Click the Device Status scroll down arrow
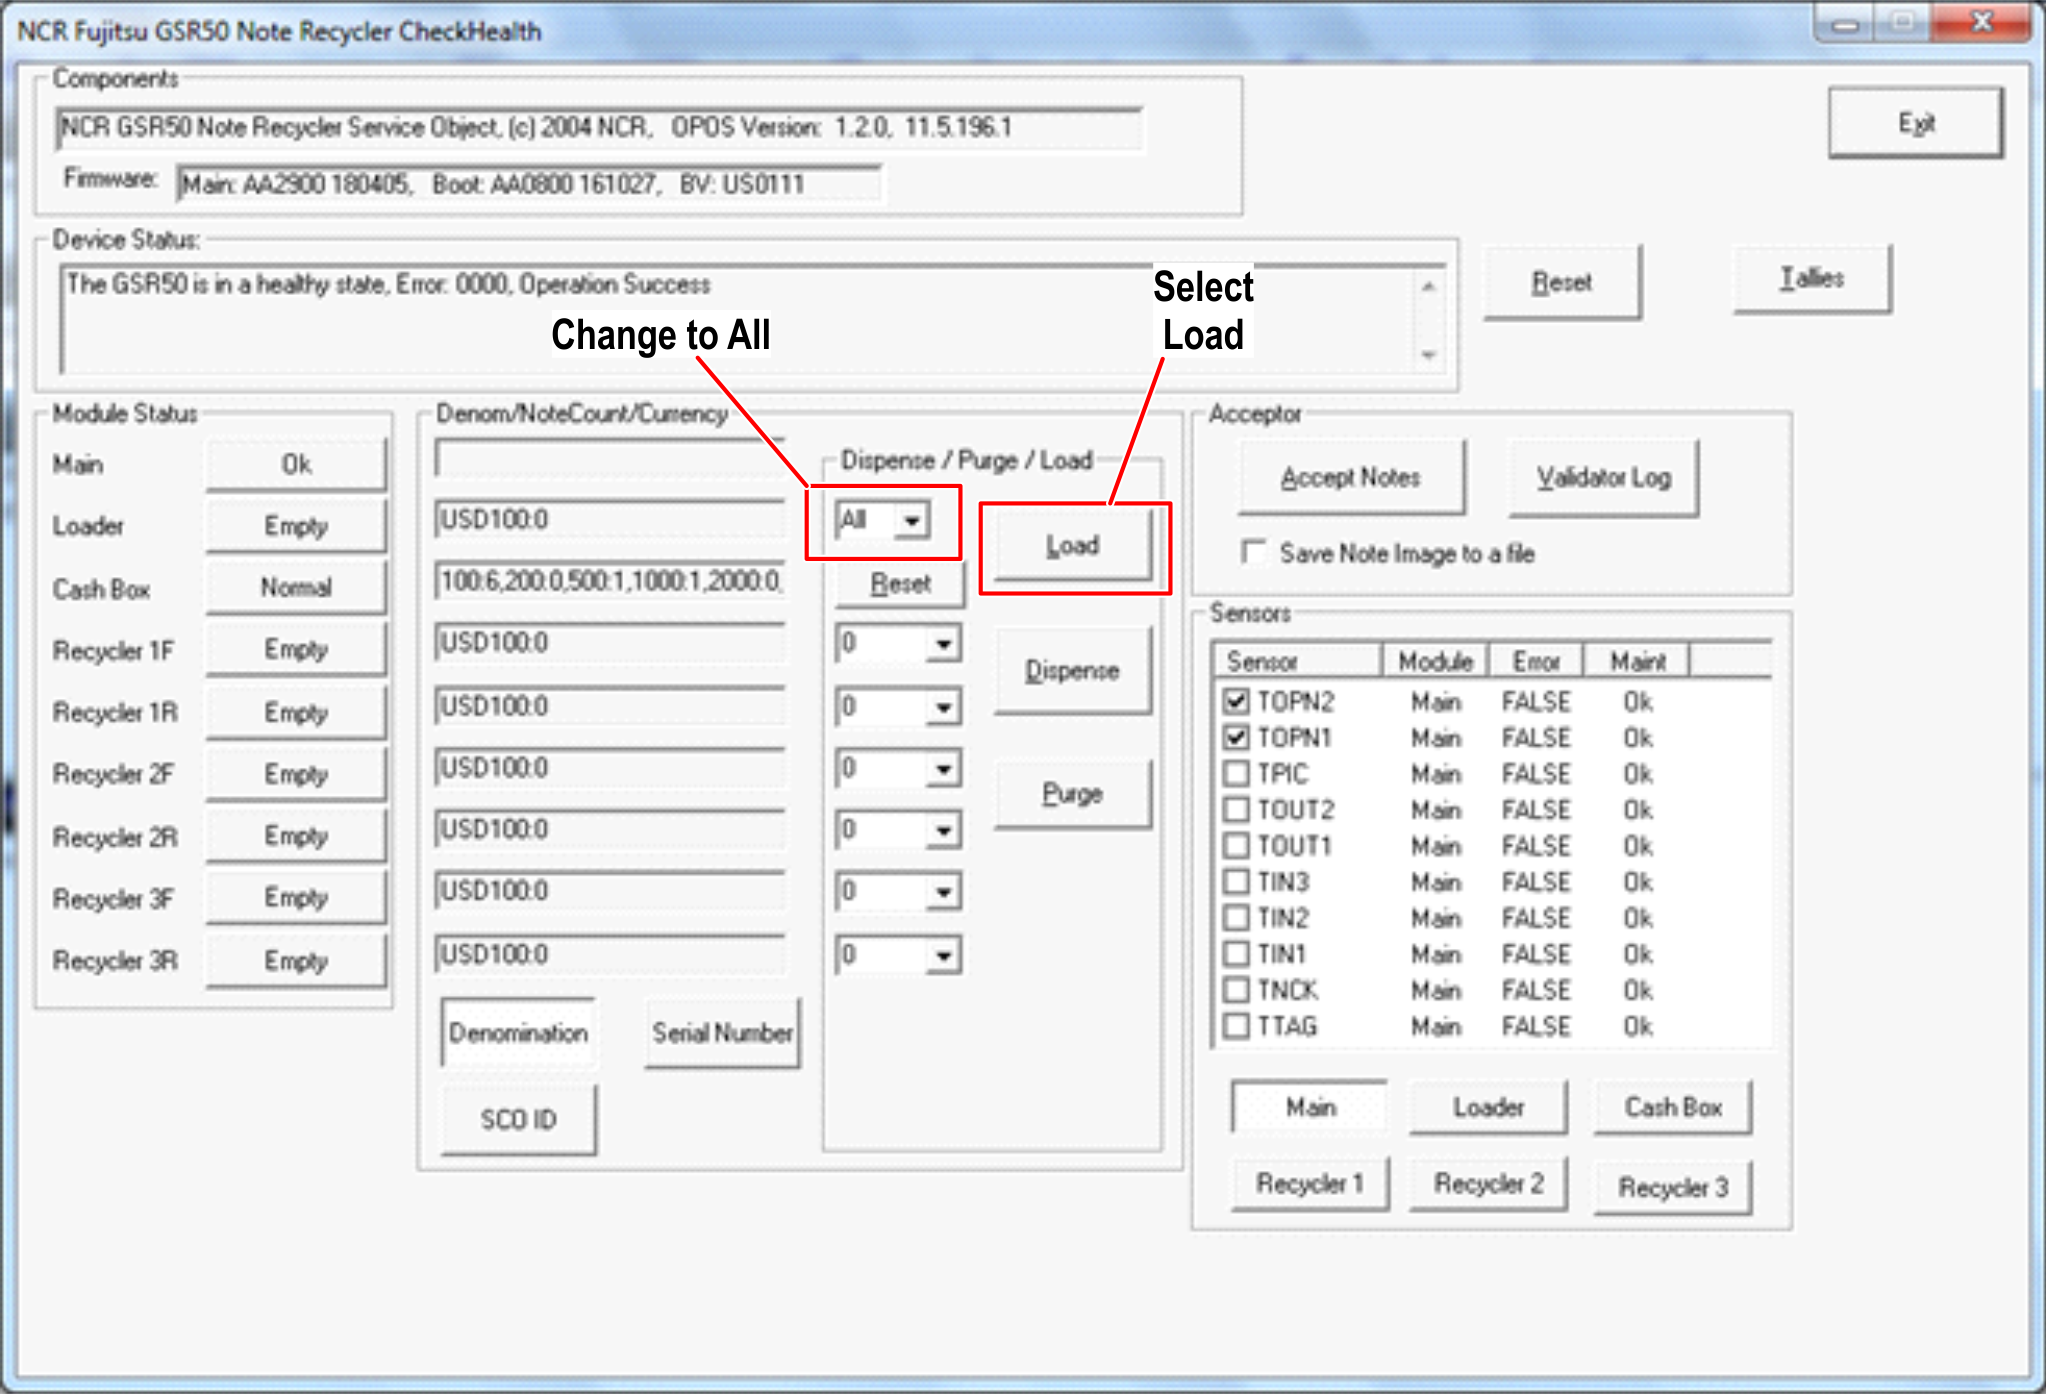 point(1429,356)
